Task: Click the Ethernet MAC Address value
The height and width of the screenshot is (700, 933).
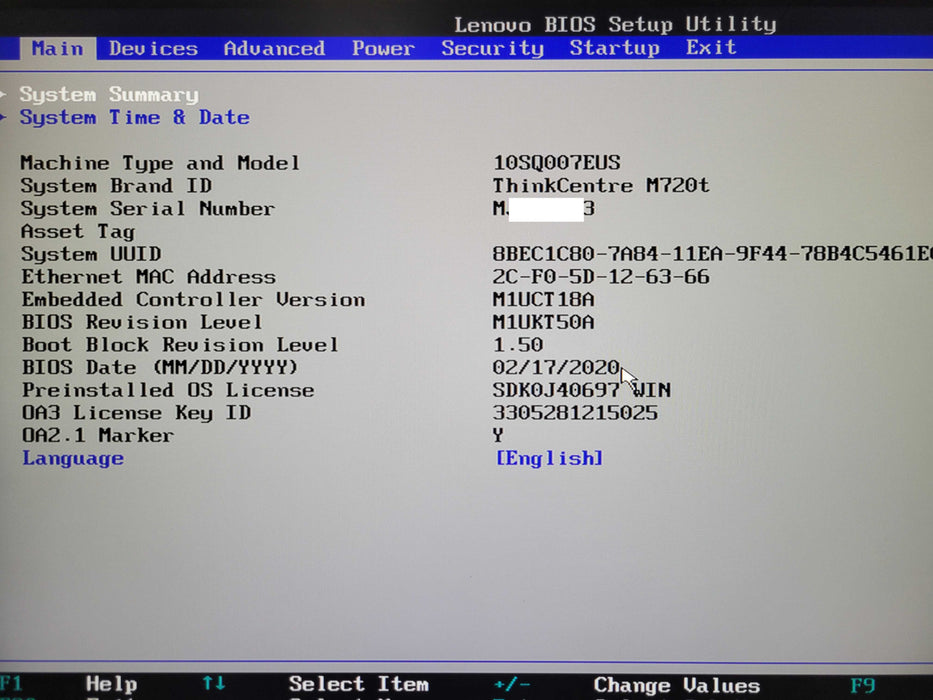Action: pos(601,277)
